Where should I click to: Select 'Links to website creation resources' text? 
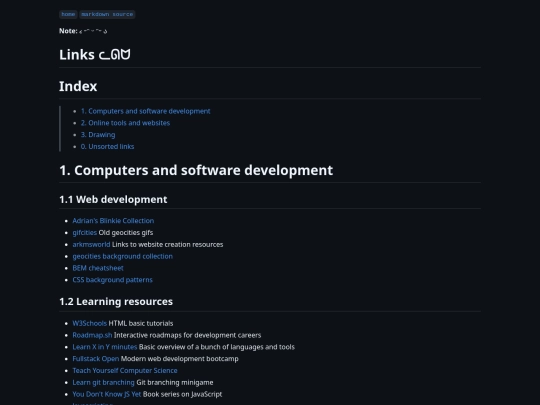pos(167,245)
